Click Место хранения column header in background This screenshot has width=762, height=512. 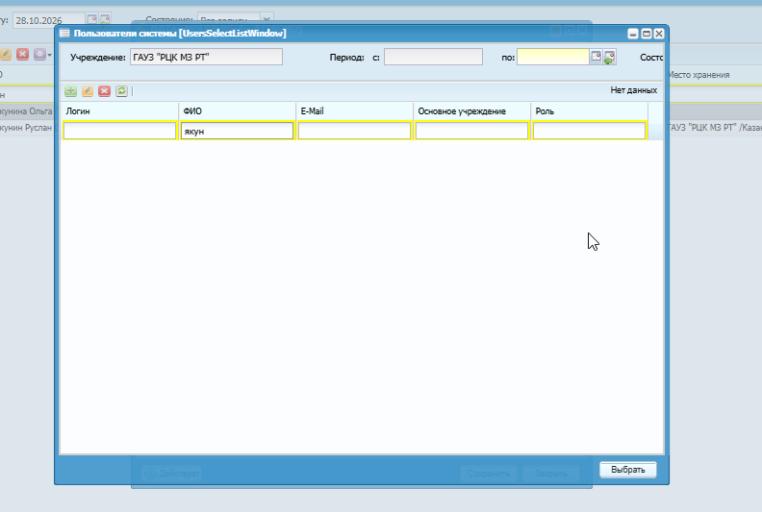tap(699, 75)
